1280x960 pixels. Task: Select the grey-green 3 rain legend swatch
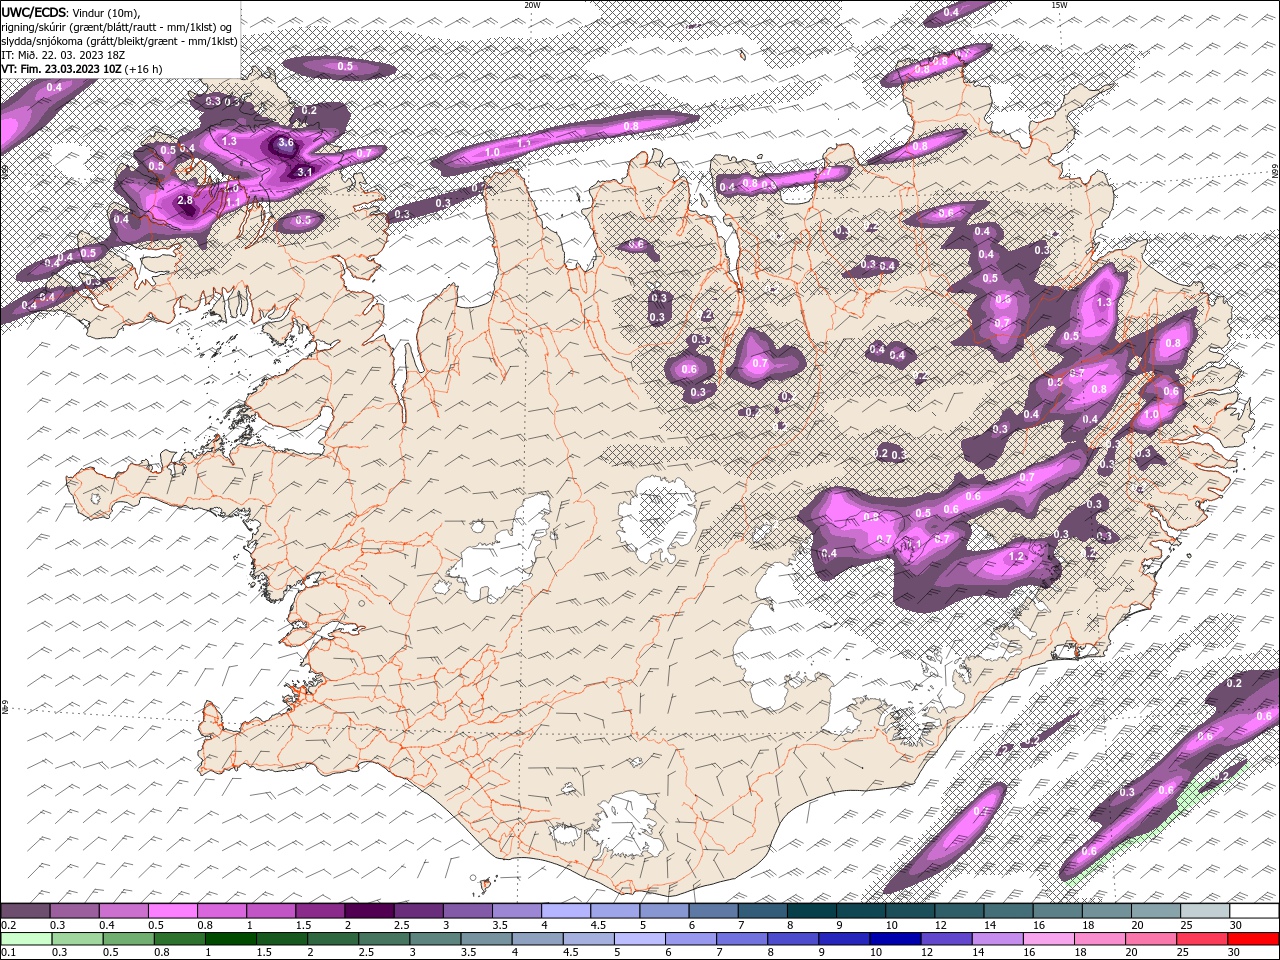435,938
